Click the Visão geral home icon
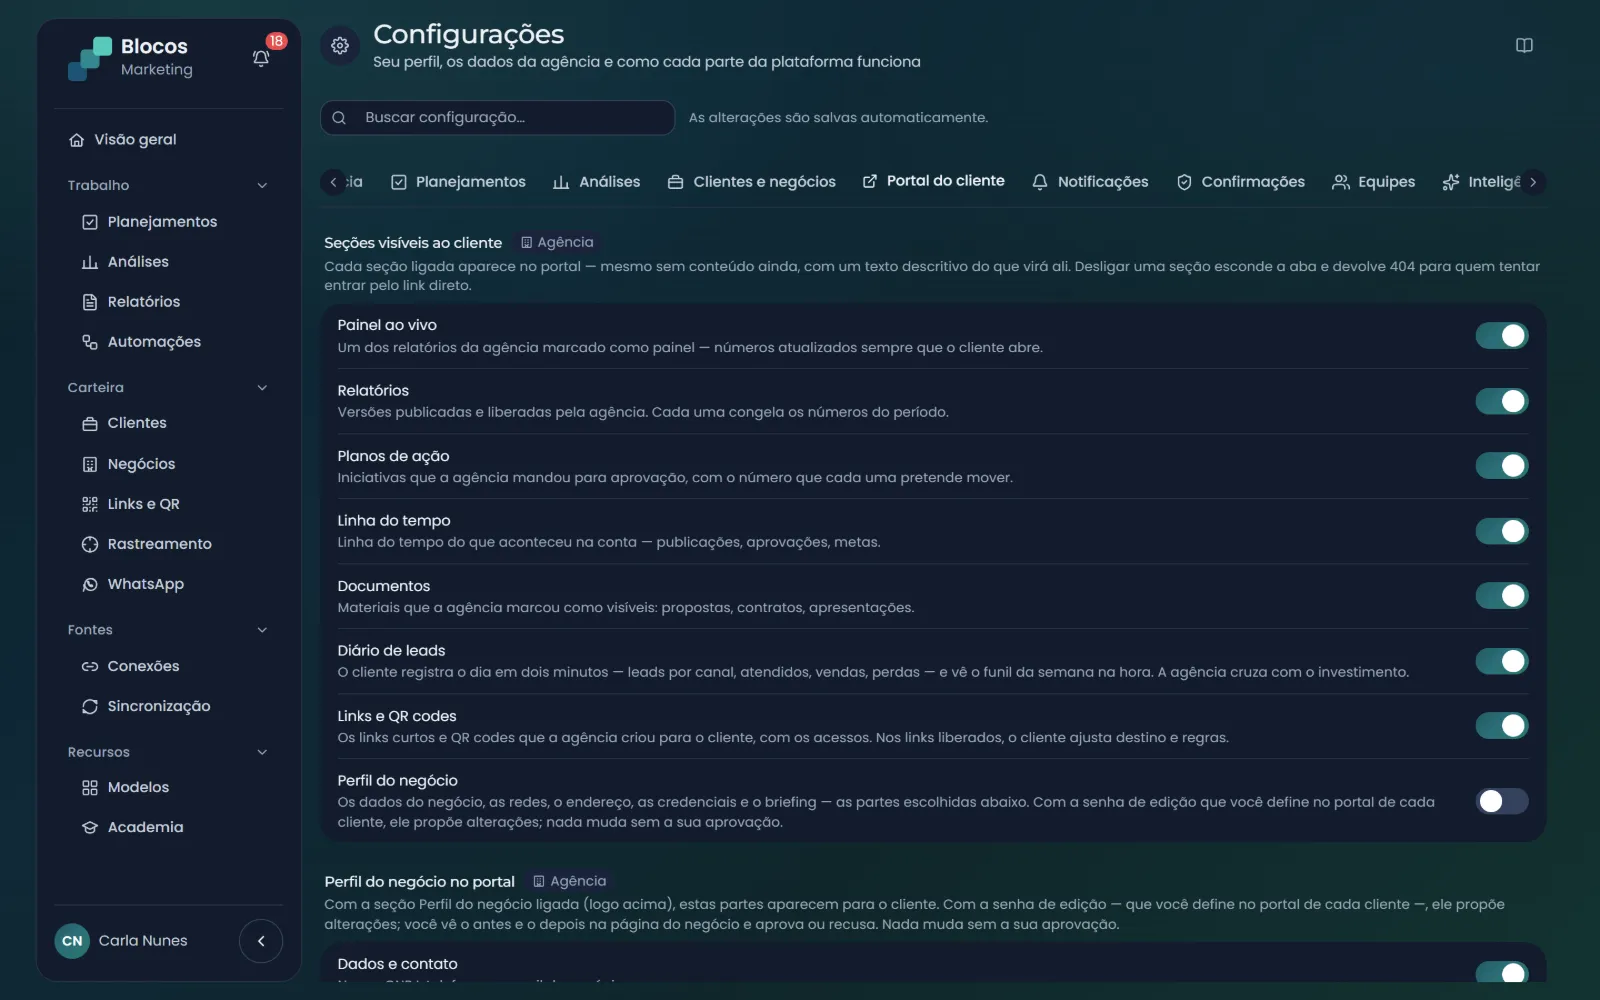The image size is (1600, 1000). (x=77, y=140)
